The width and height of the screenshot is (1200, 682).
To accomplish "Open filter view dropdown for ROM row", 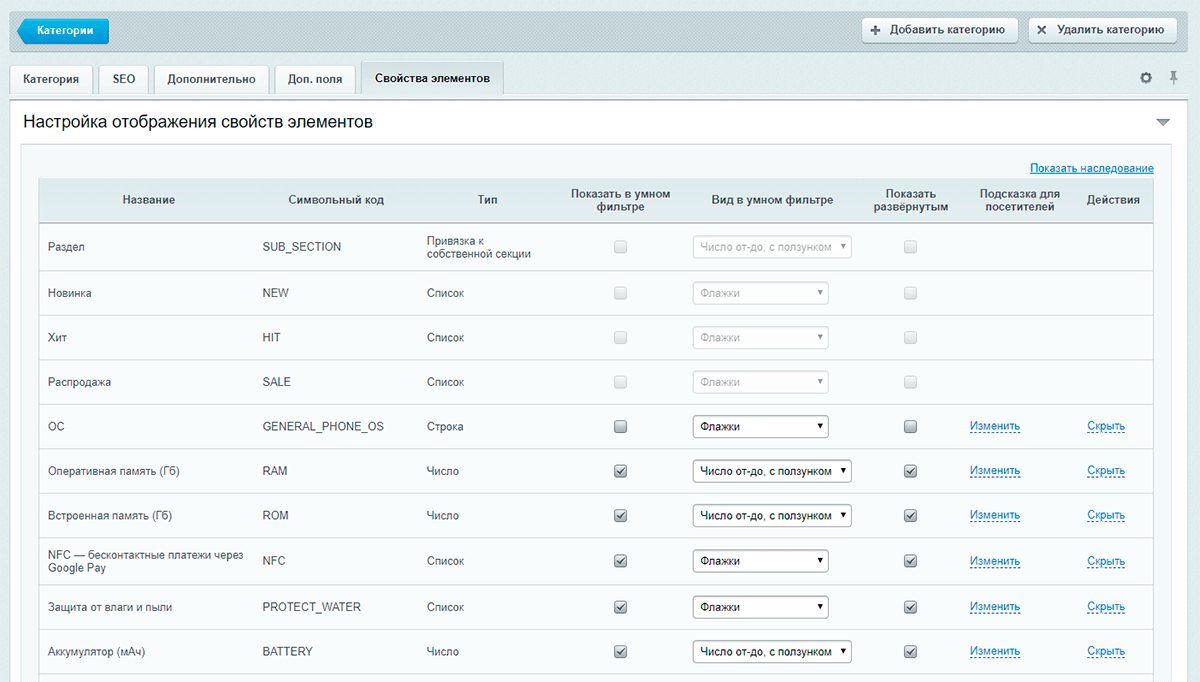I will click(x=771, y=516).
